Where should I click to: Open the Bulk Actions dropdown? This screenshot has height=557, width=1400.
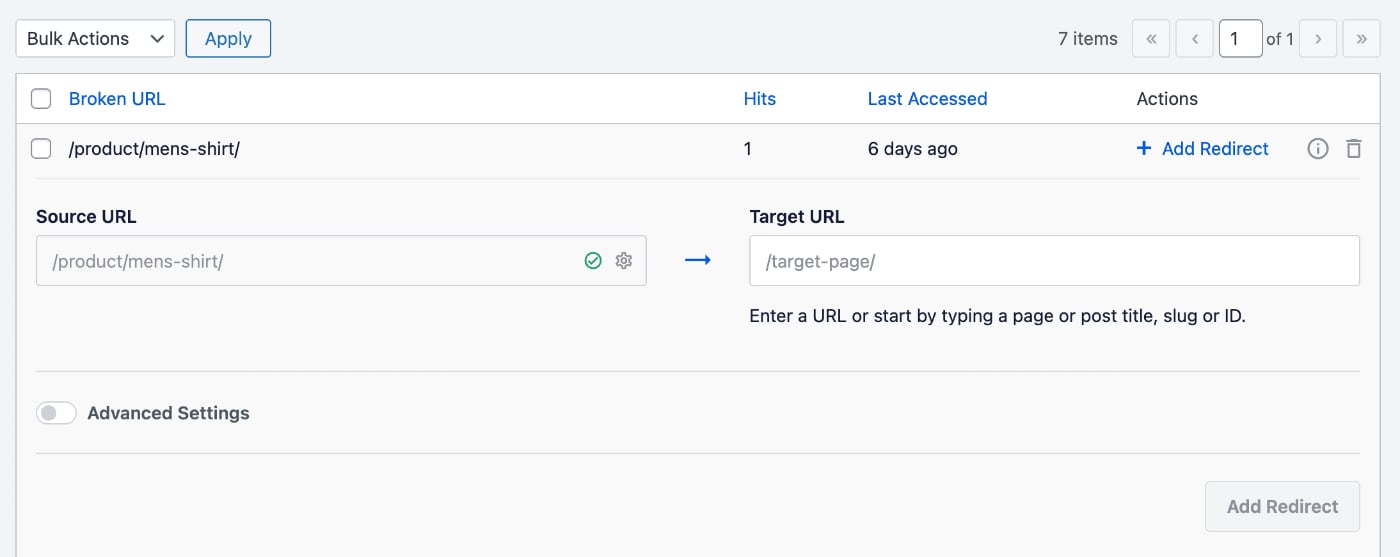[95, 39]
